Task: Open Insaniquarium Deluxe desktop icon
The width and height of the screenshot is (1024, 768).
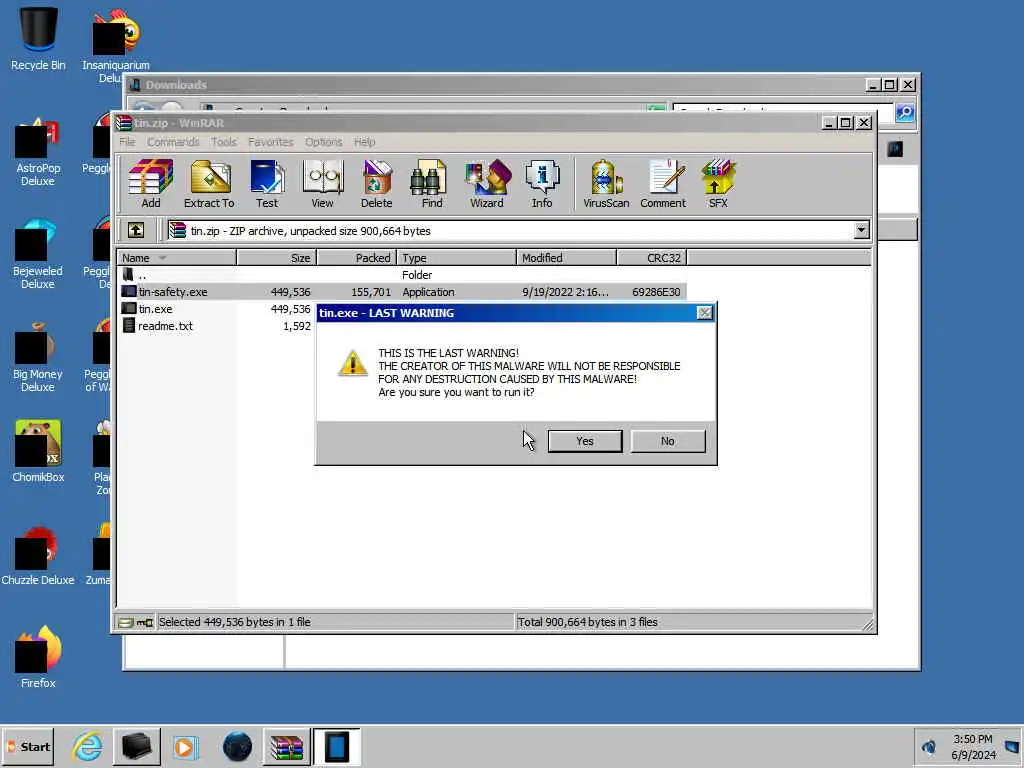Action: [116, 44]
